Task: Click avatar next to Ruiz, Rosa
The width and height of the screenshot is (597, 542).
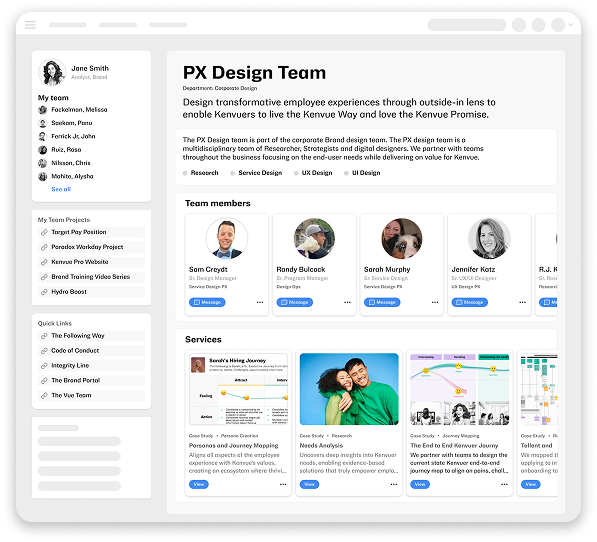Action: [43, 150]
